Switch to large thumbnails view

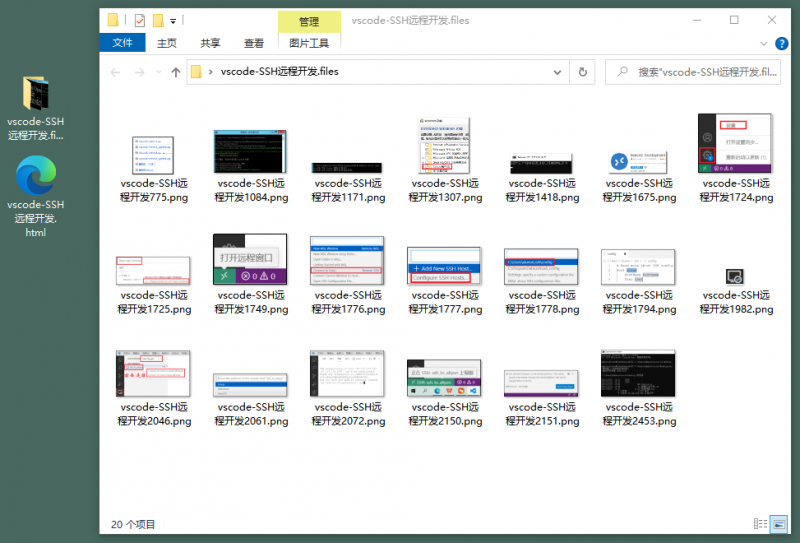pyautogui.click(x=779, y=523)
